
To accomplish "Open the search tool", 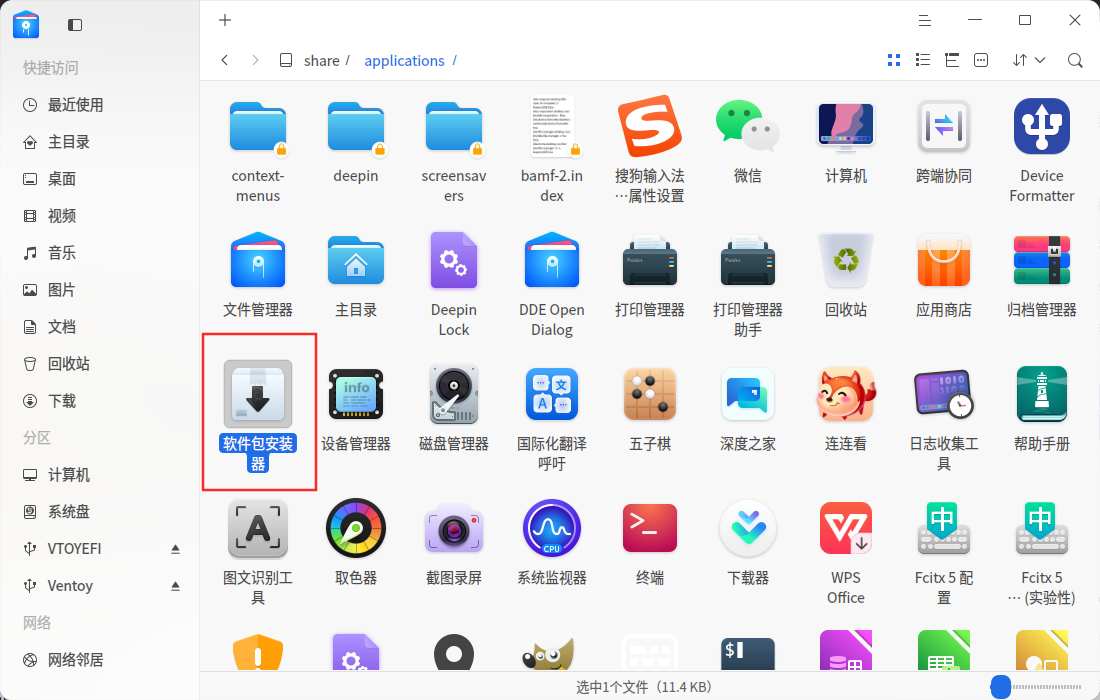I will [x=1075, y=60].
